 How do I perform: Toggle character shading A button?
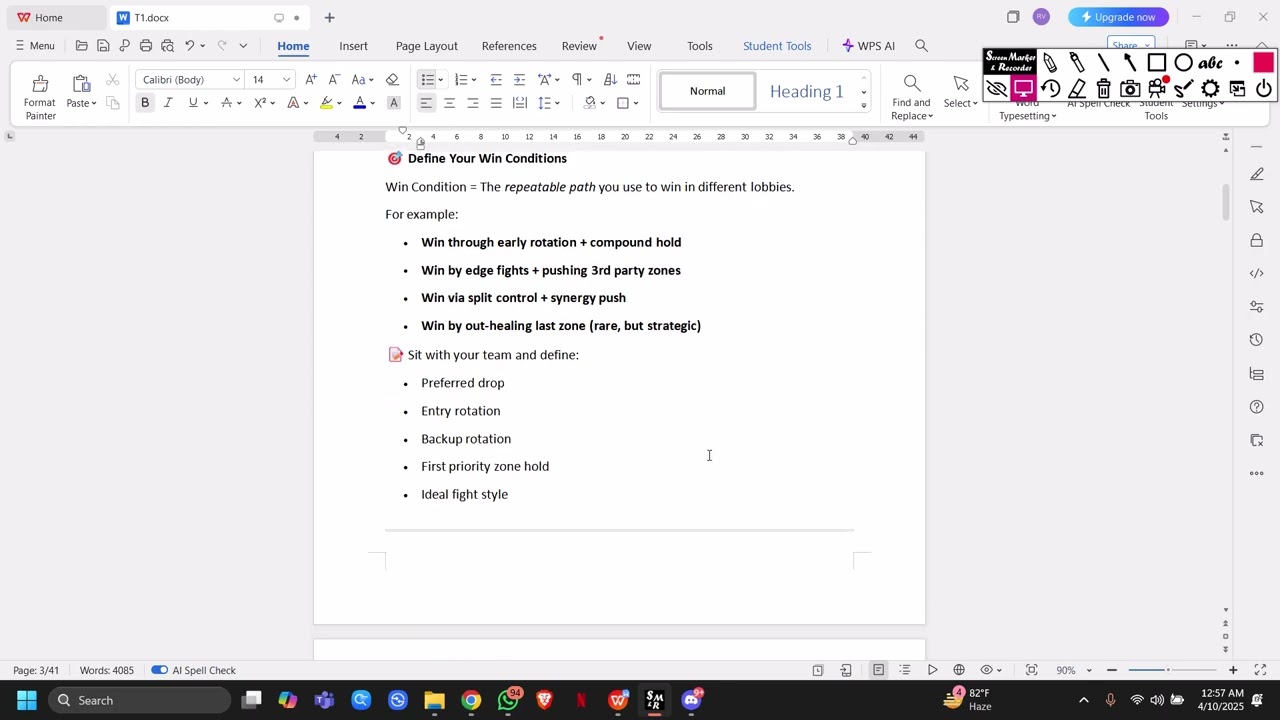[x=394, y=103]
